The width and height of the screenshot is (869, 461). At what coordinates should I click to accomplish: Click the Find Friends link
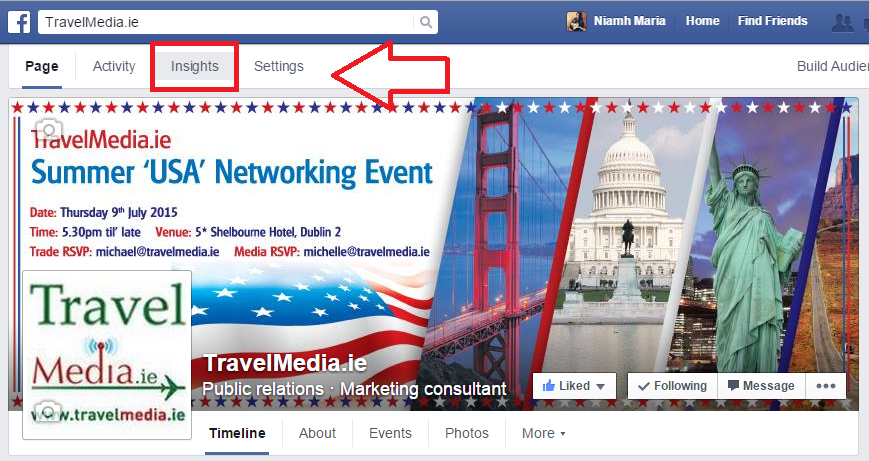(x=773, y=21)
